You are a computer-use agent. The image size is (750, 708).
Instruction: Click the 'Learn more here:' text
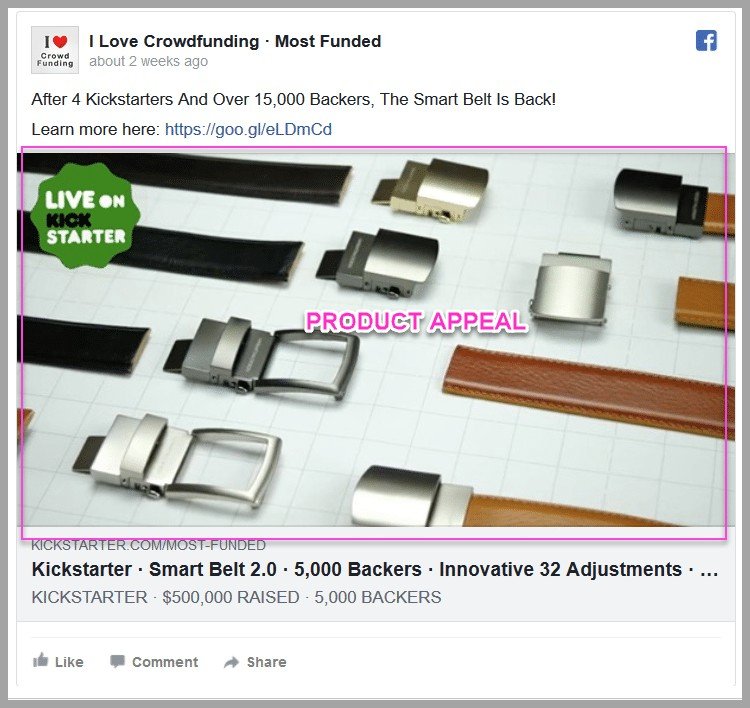96,129
